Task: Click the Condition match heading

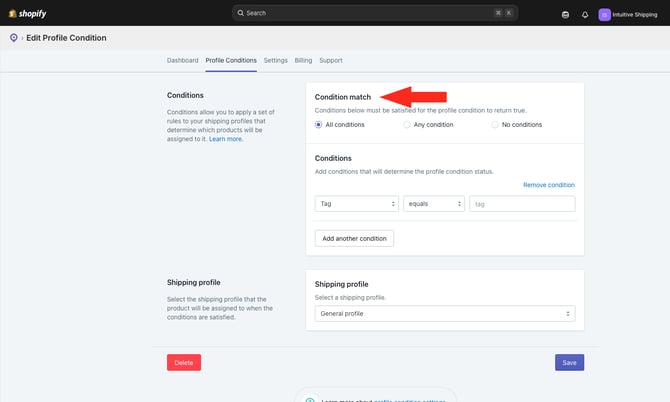Action: coord(343,97)
